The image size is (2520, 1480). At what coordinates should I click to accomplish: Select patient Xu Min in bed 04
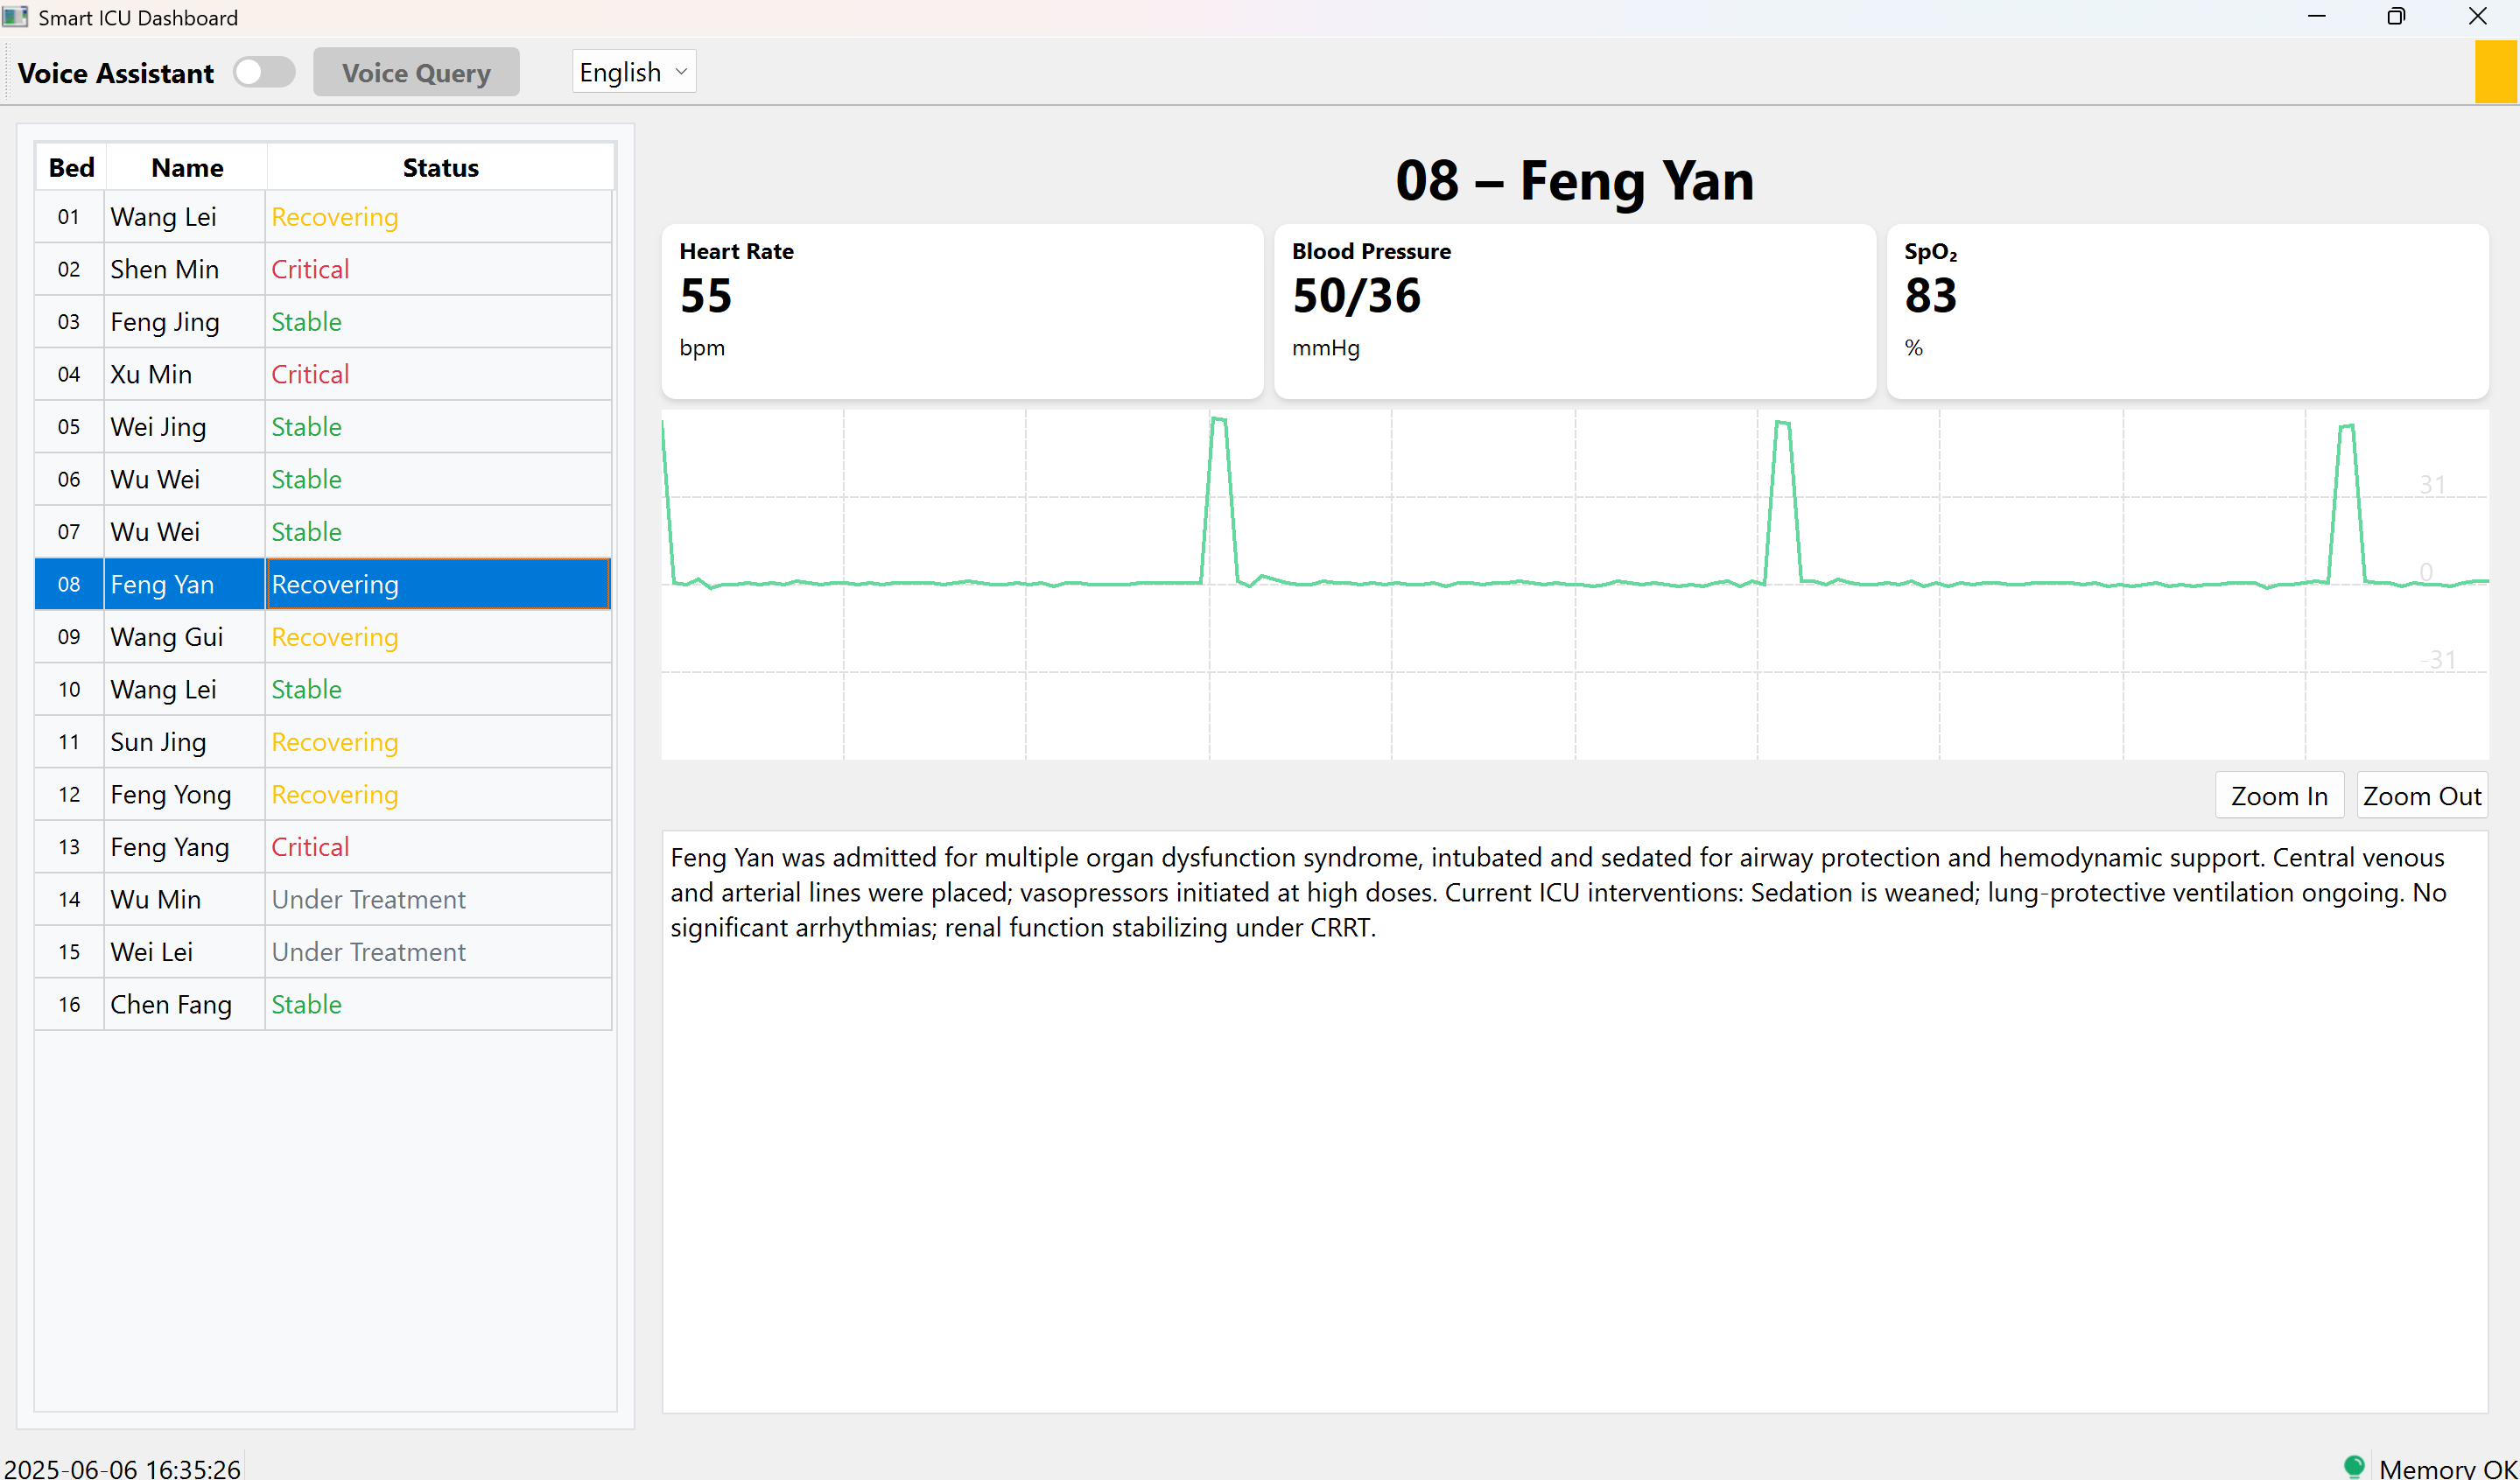point(151,374)
